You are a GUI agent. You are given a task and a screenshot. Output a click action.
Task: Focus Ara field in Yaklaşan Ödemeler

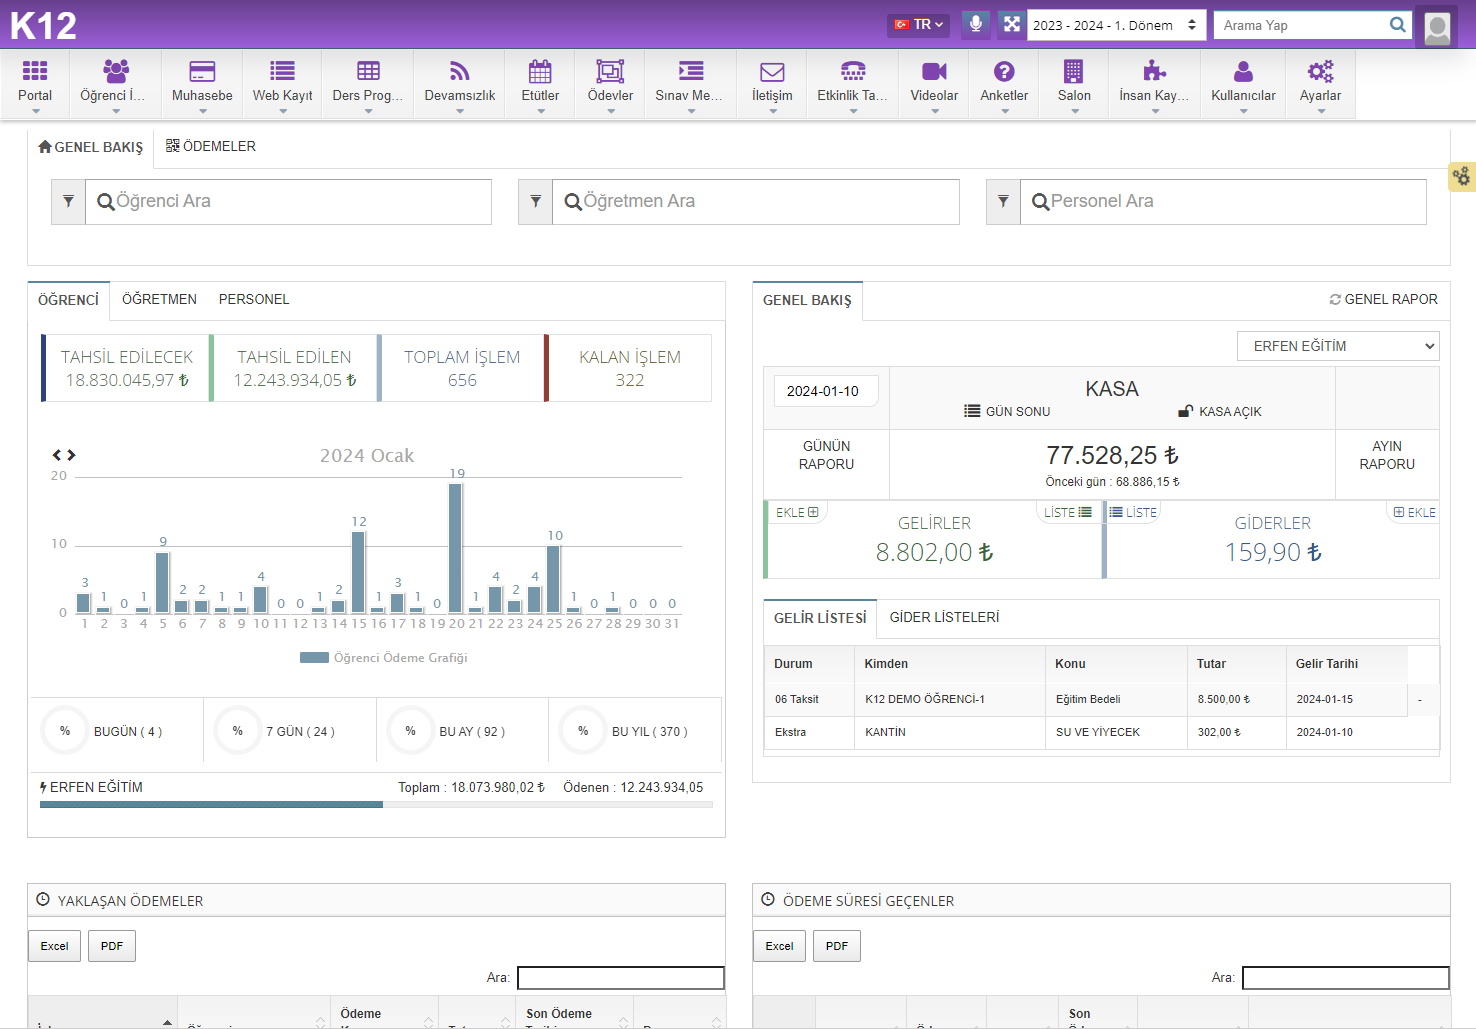click(x=621, y=978)
